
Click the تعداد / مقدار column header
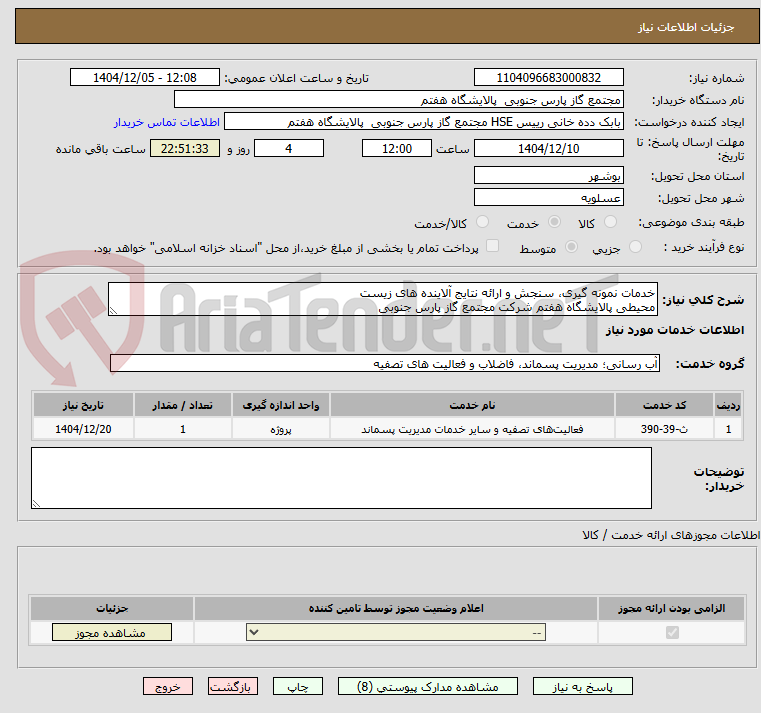[182, 405]
